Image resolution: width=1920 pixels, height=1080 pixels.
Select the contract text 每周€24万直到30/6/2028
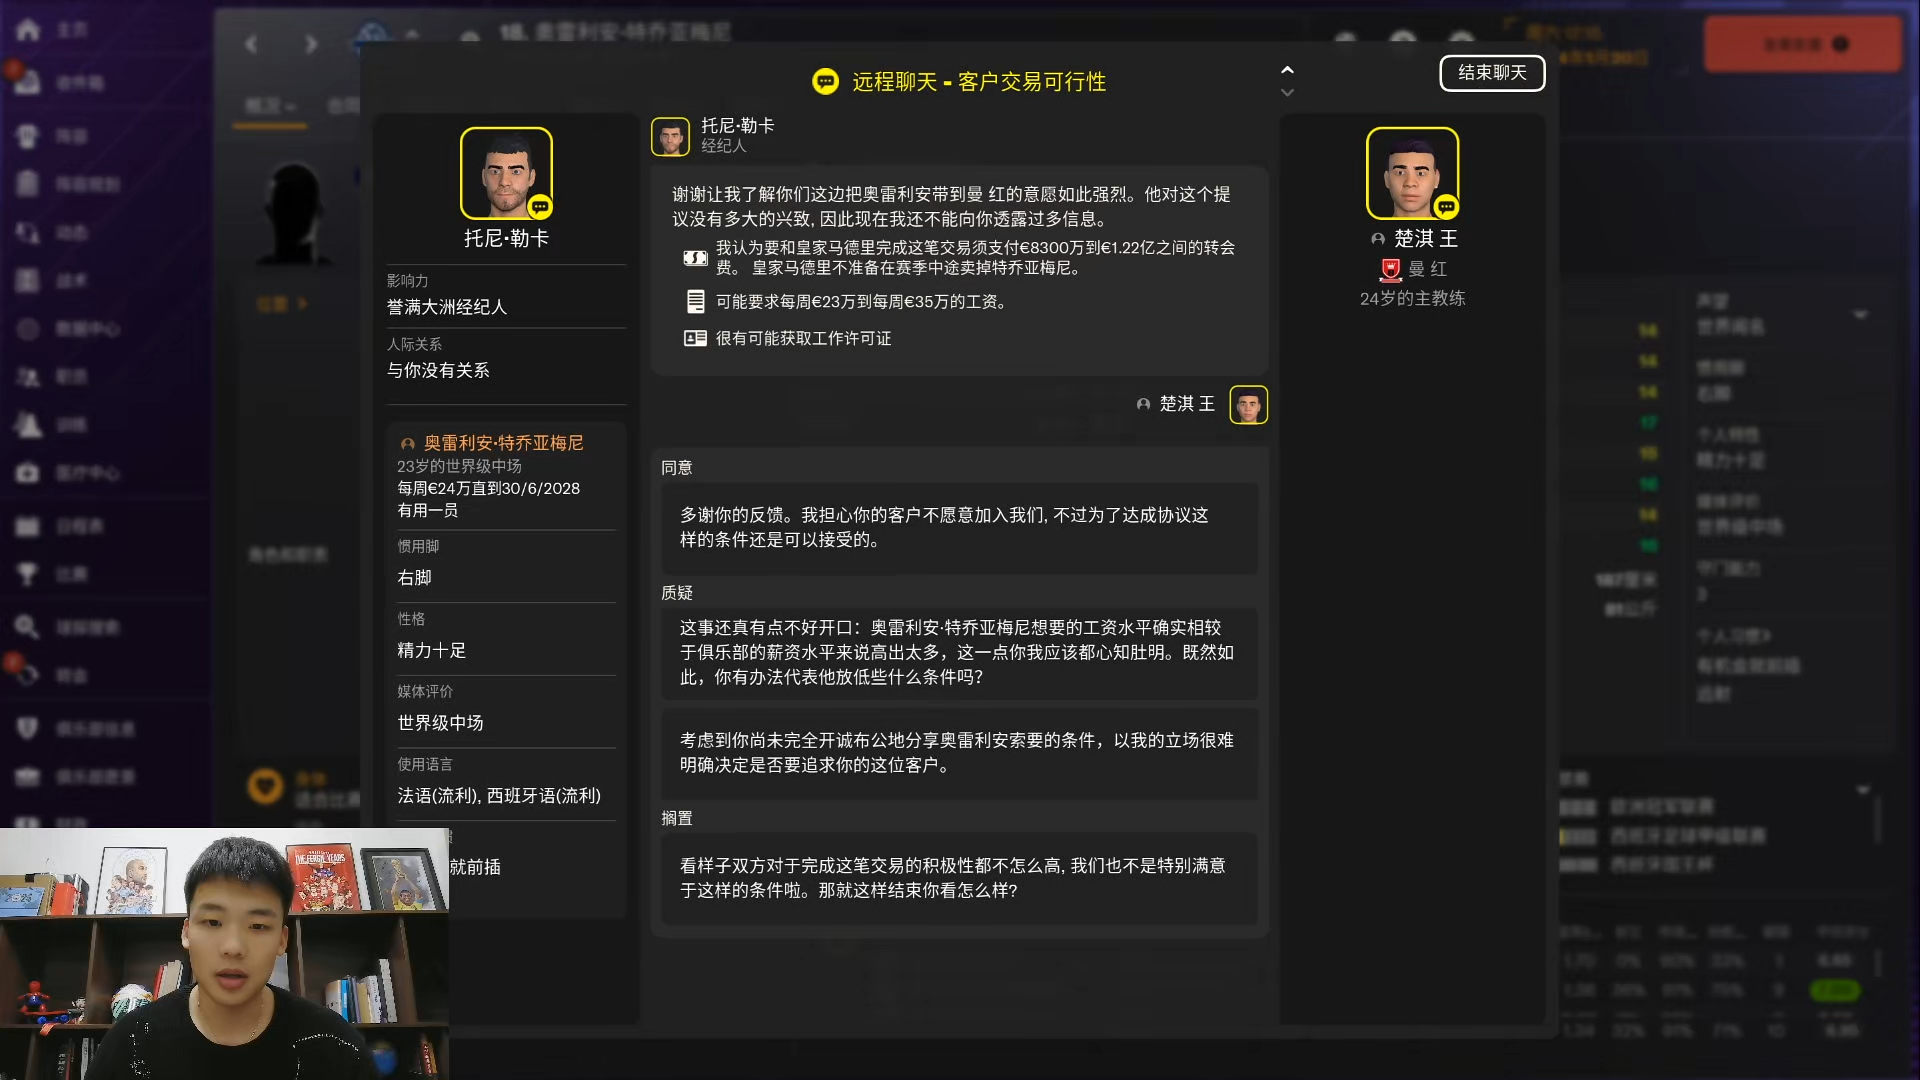pyautogui.click(x=488, y=489)
